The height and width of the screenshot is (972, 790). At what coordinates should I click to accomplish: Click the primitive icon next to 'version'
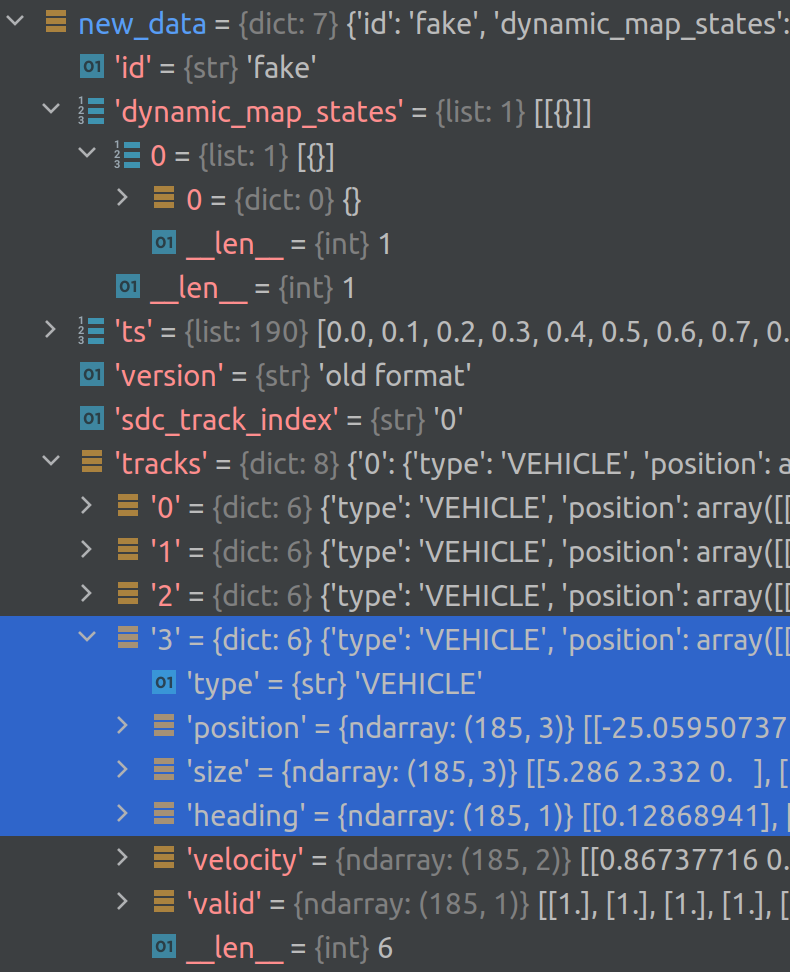tap(91, 375)
